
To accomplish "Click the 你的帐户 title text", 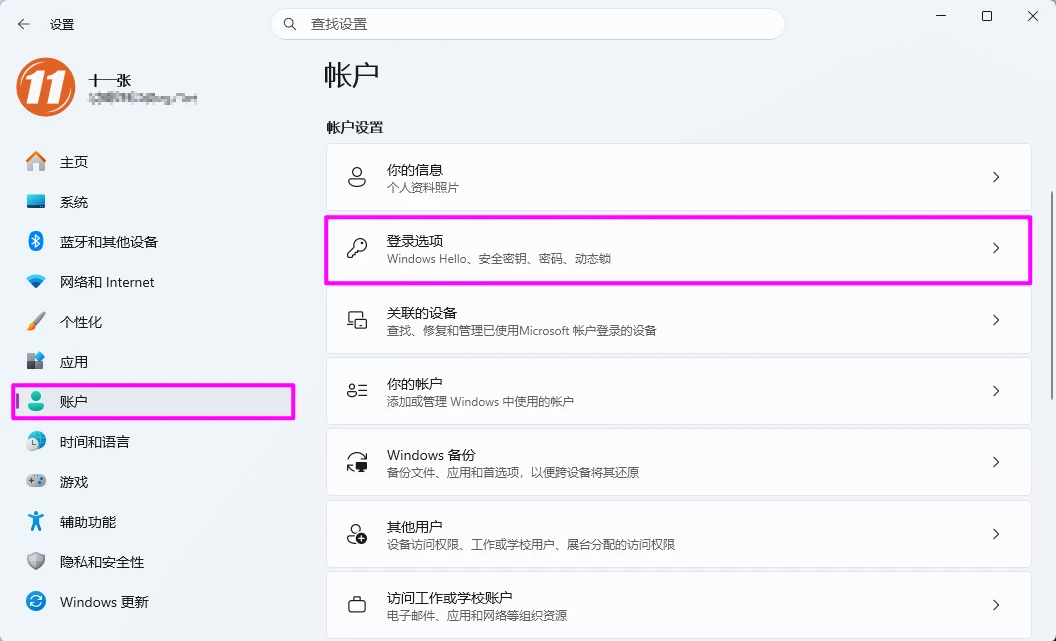I will (415, 384).
